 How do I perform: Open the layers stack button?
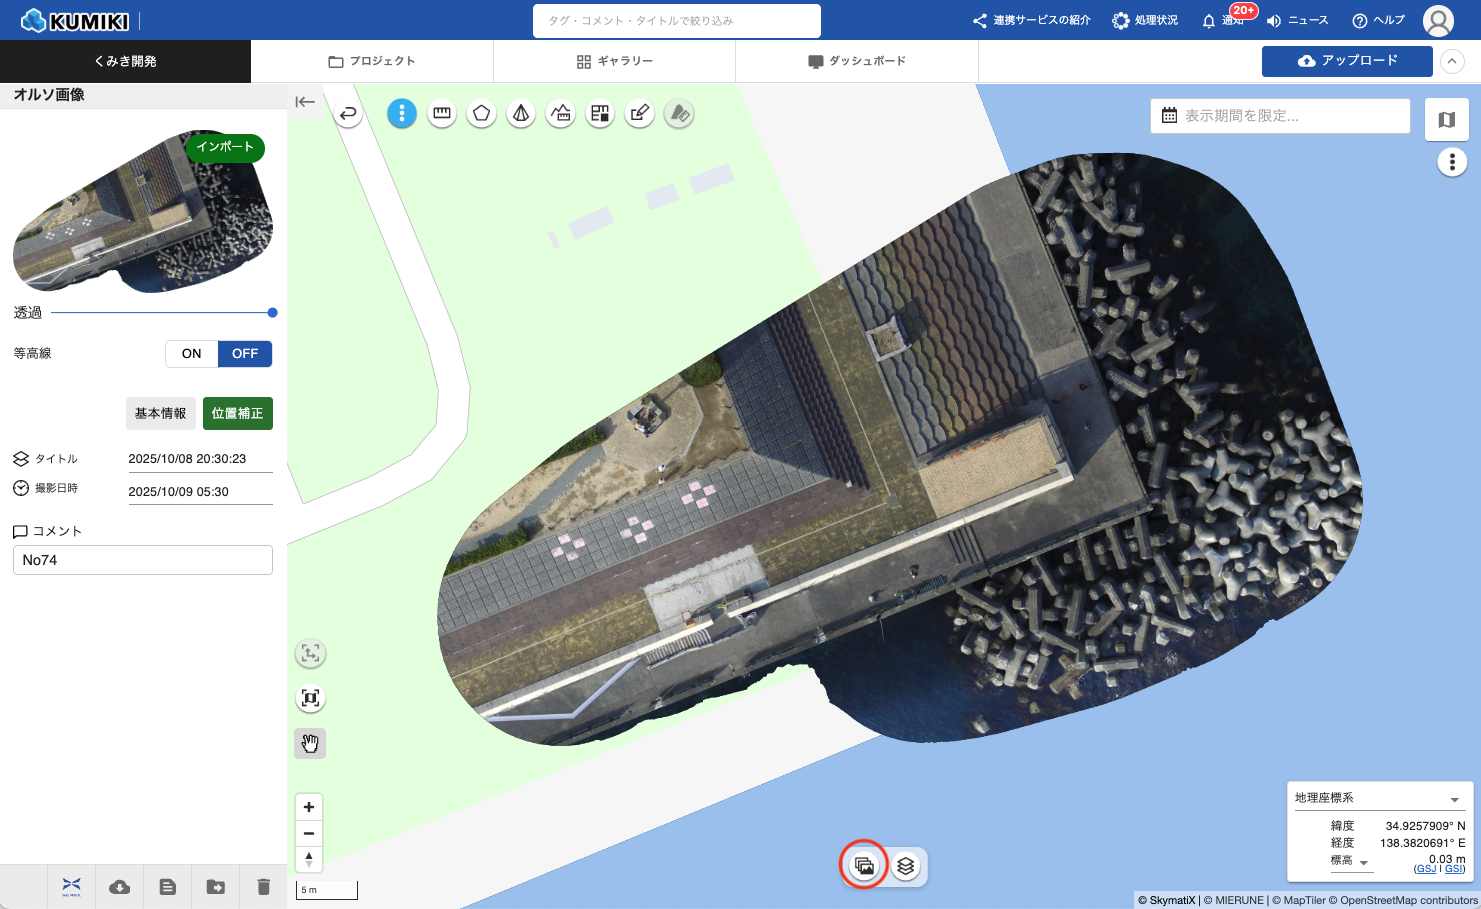[x=906, y=866]
